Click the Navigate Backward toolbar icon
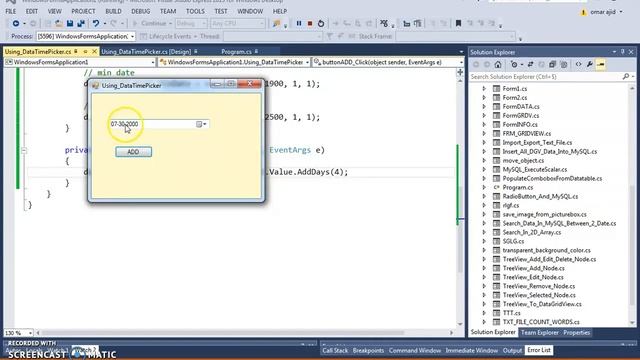The image size is (640, 360). pyautogui.click(x=16, y=24)
